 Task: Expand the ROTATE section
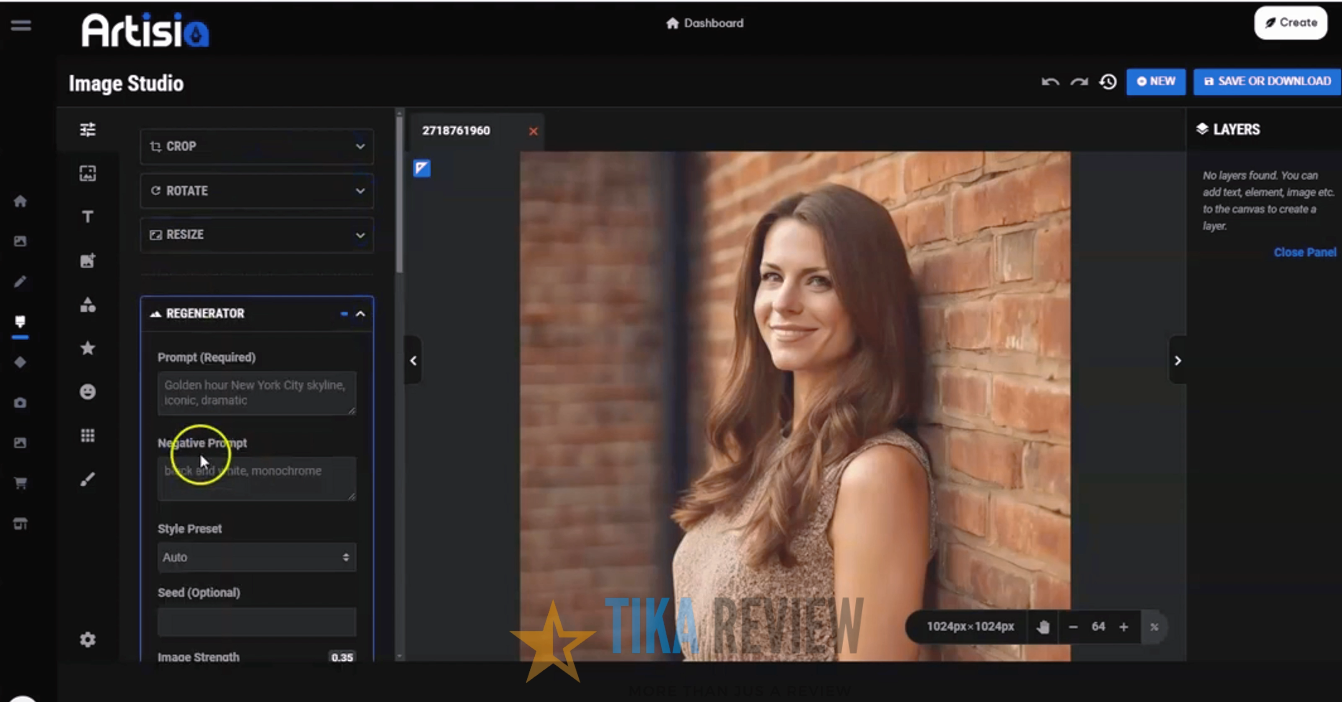tap(256, 190)
